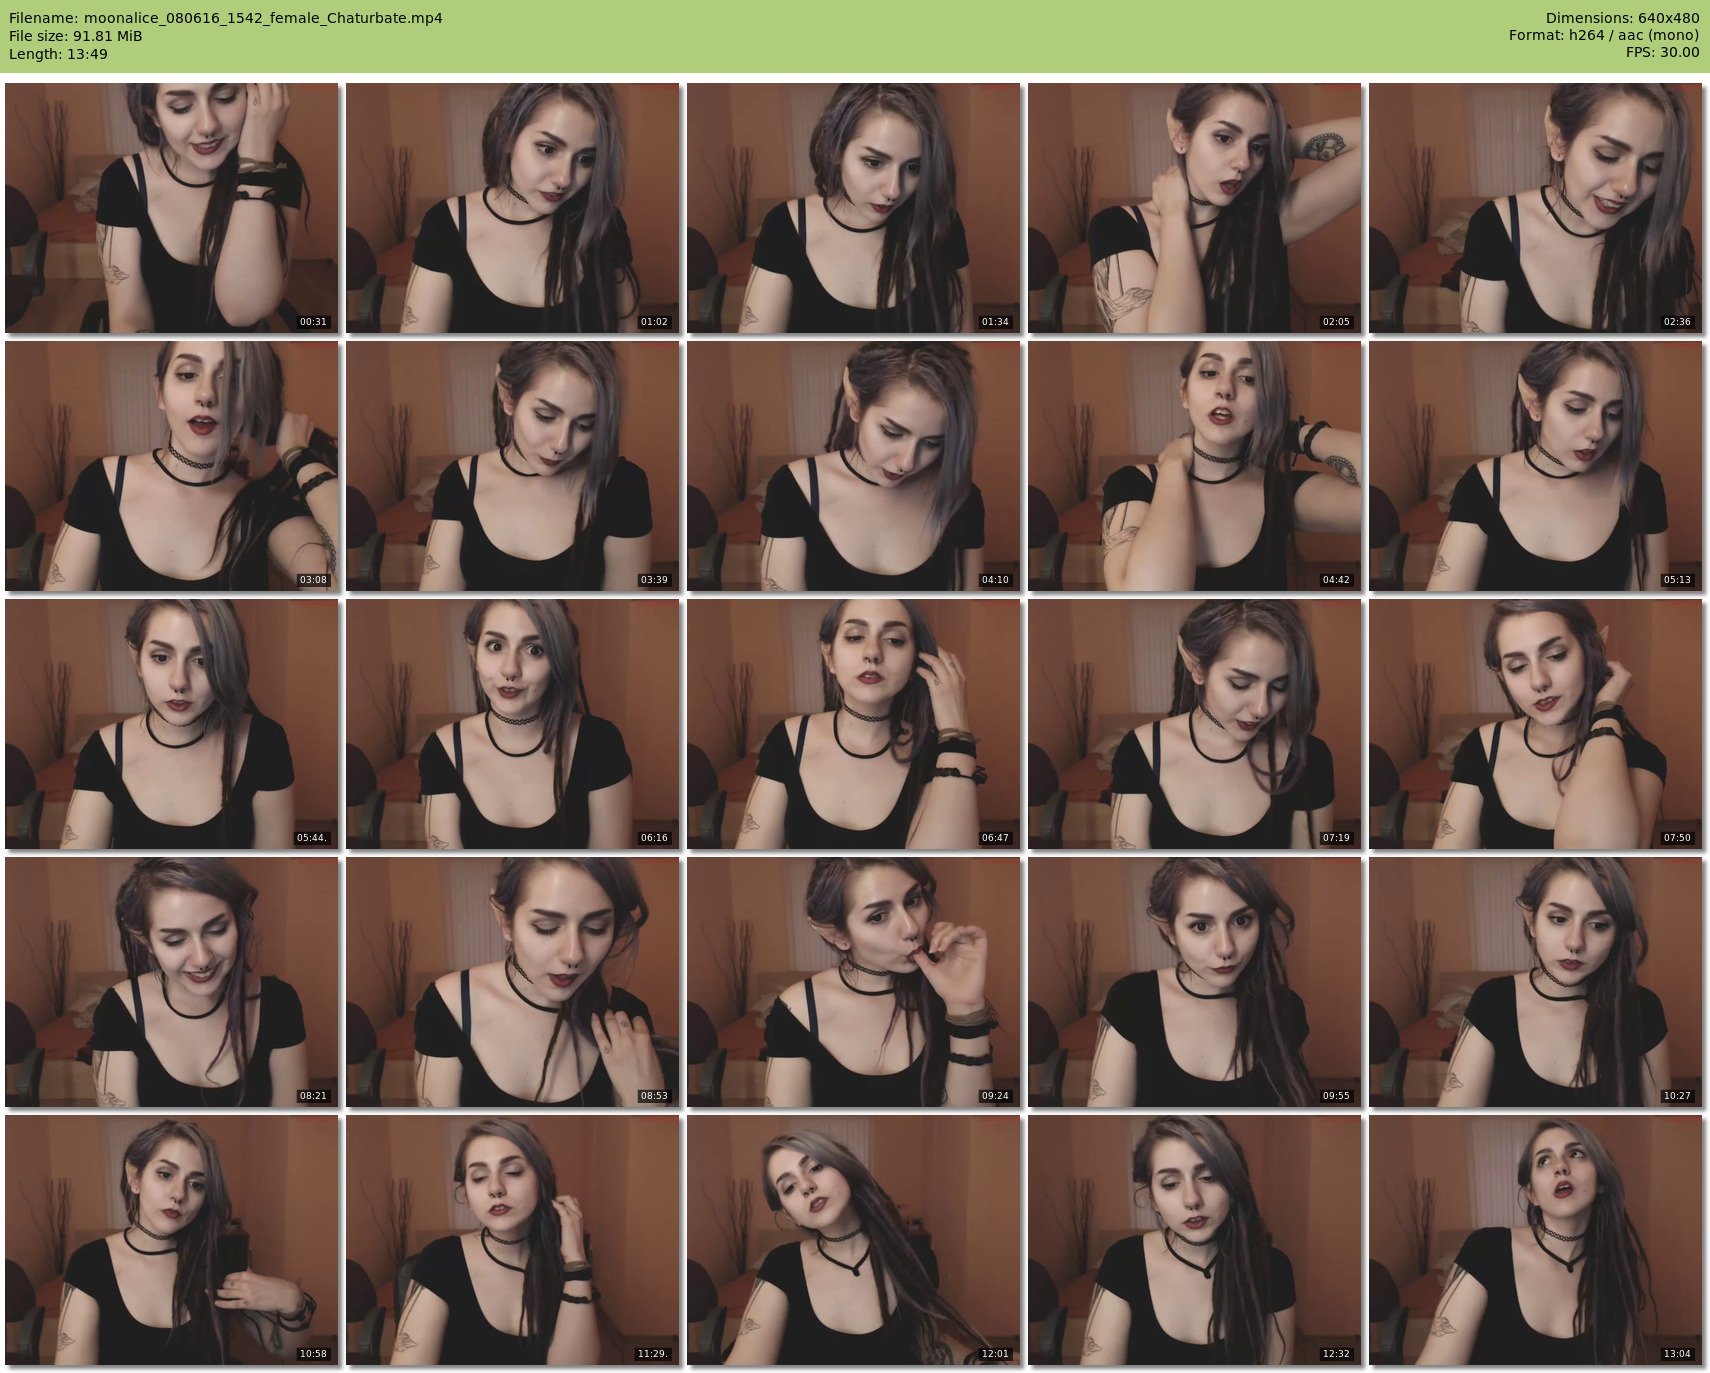
Task: Pick the 07:50 contact sheet frame
Action: pyautogui.click(x=1535, y=724)
